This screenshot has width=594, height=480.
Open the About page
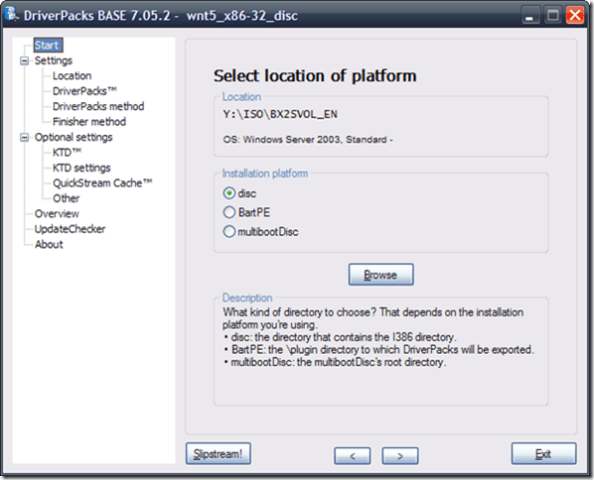point(49,244)
